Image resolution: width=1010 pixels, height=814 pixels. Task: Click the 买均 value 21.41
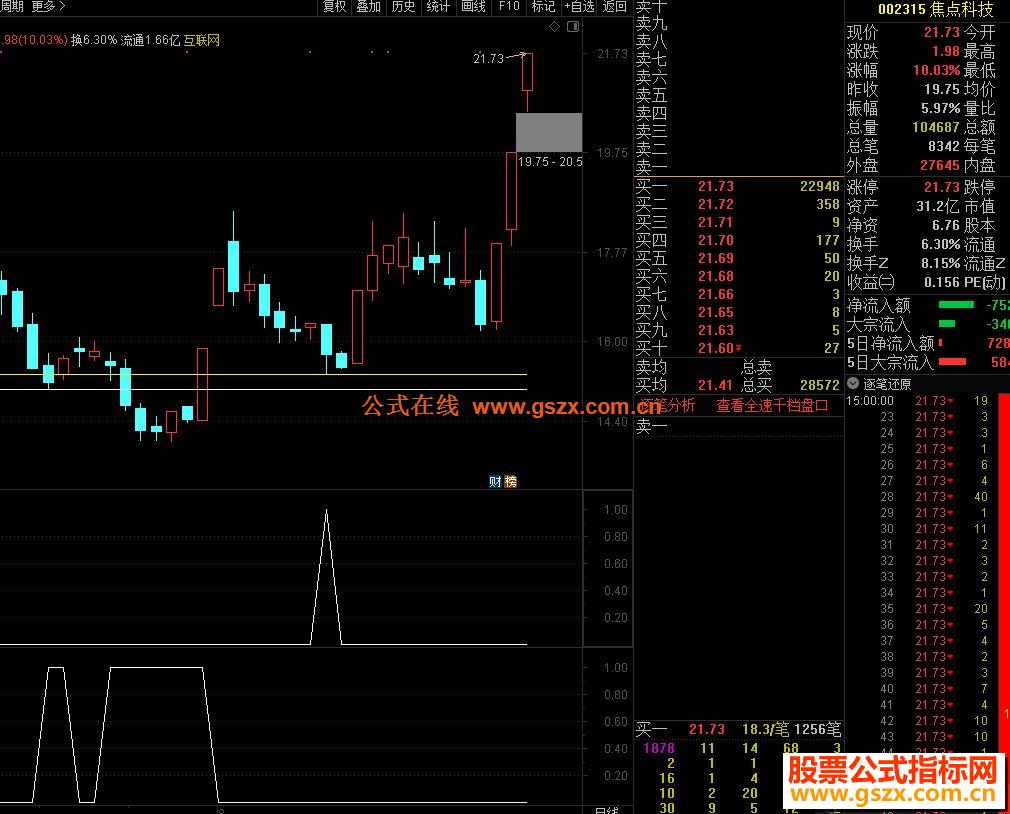pos(715,385)
